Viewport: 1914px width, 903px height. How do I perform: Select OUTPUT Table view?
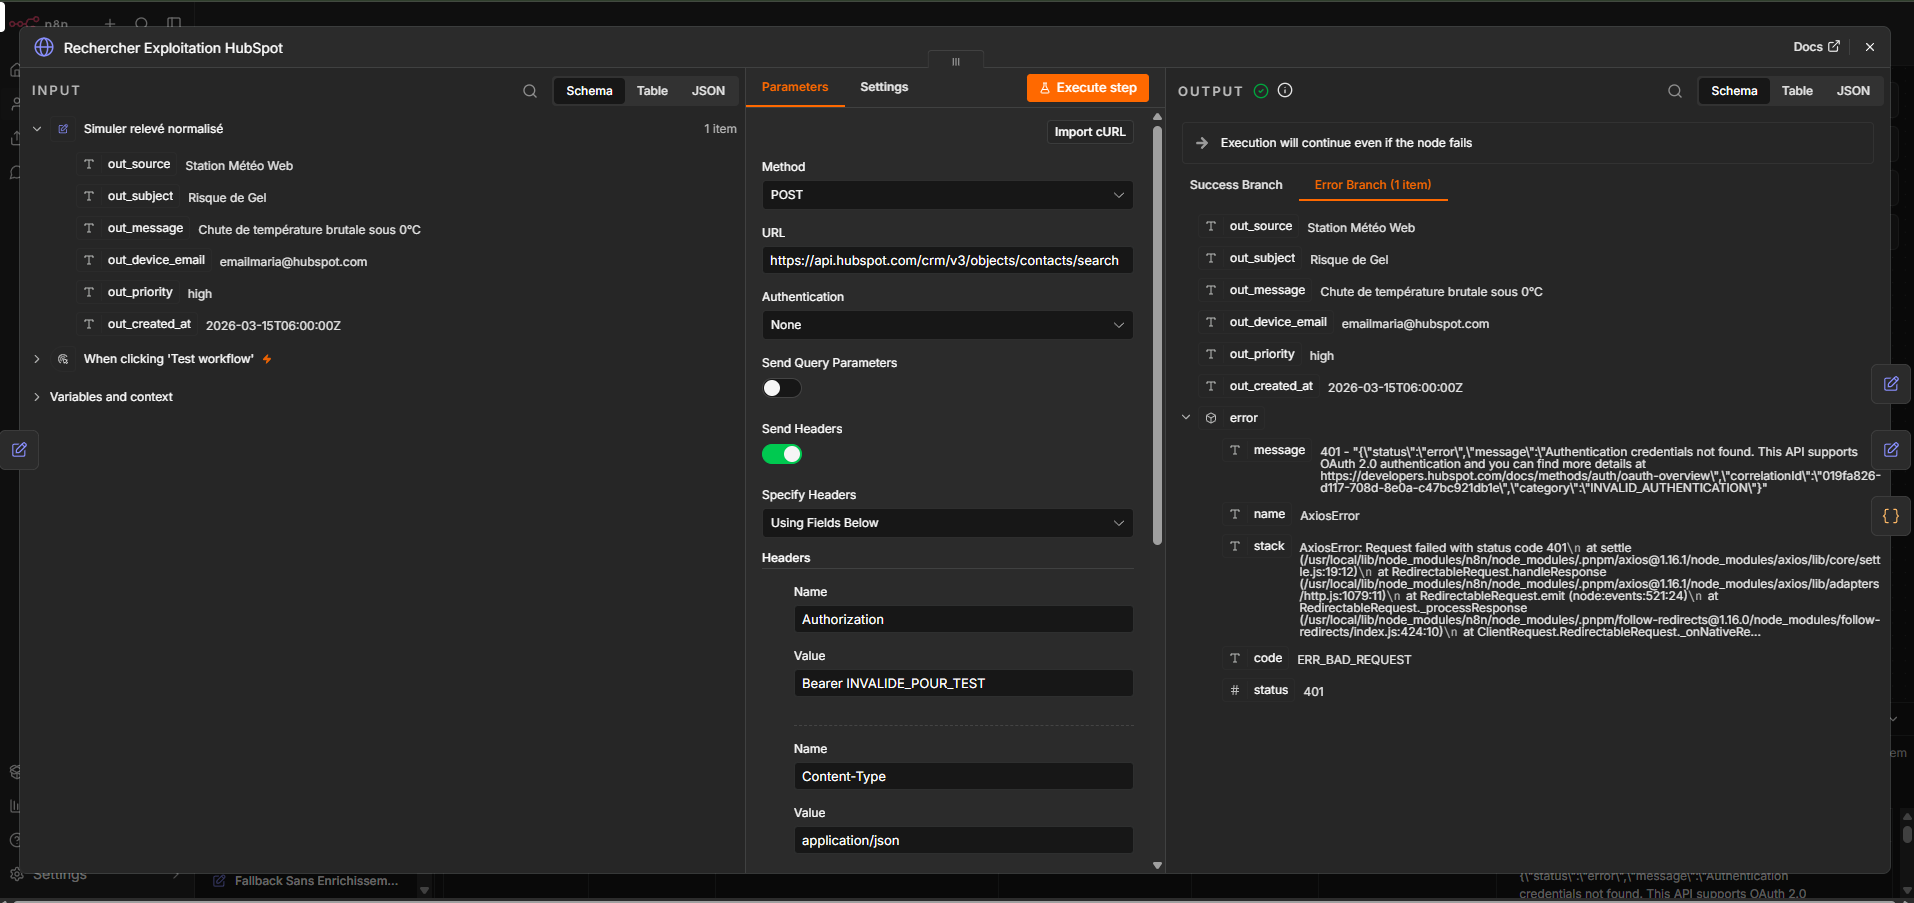pyautogui.click(x=1797, y=91)
